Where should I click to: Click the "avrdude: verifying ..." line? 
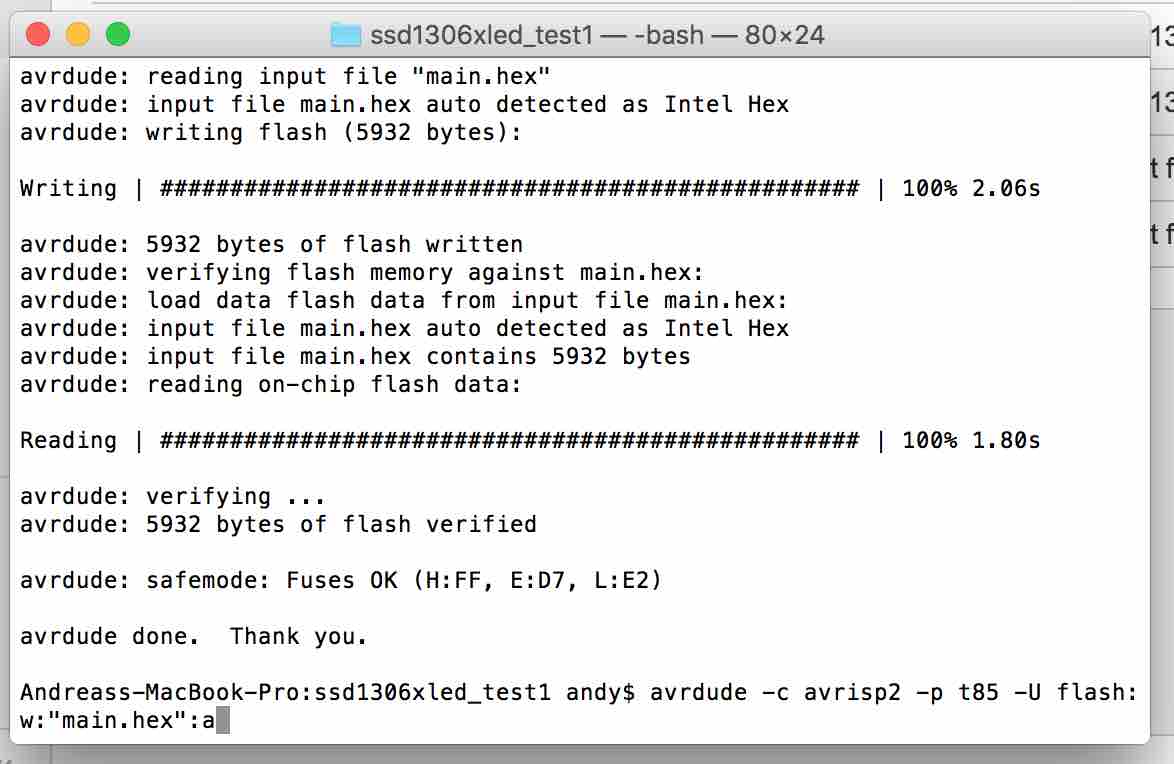tap(172, 497)
